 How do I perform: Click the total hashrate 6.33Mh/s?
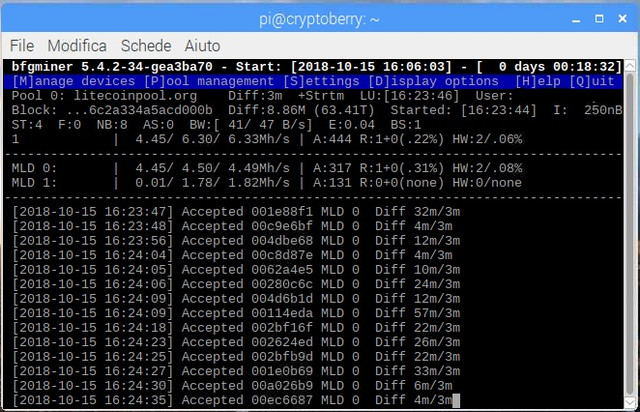pyautogui.click(x=259, y=139)
